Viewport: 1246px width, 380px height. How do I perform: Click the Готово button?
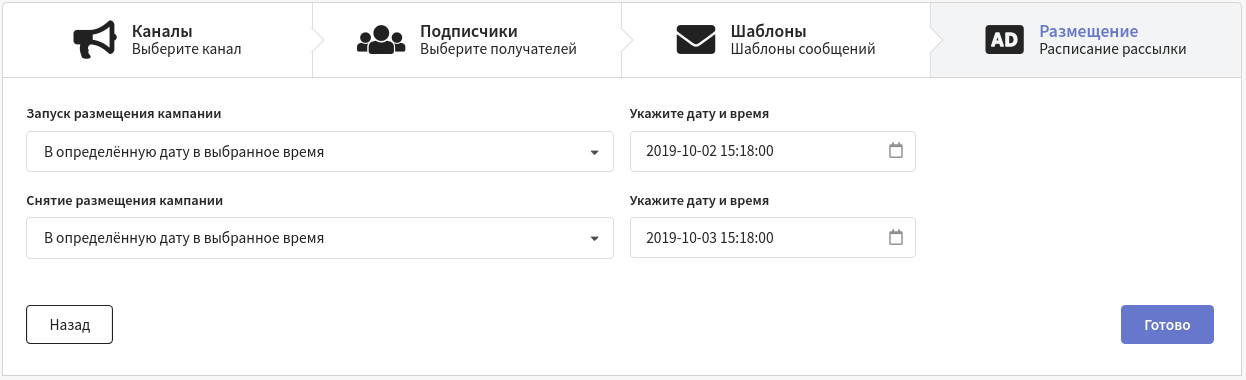[1167, 325]
